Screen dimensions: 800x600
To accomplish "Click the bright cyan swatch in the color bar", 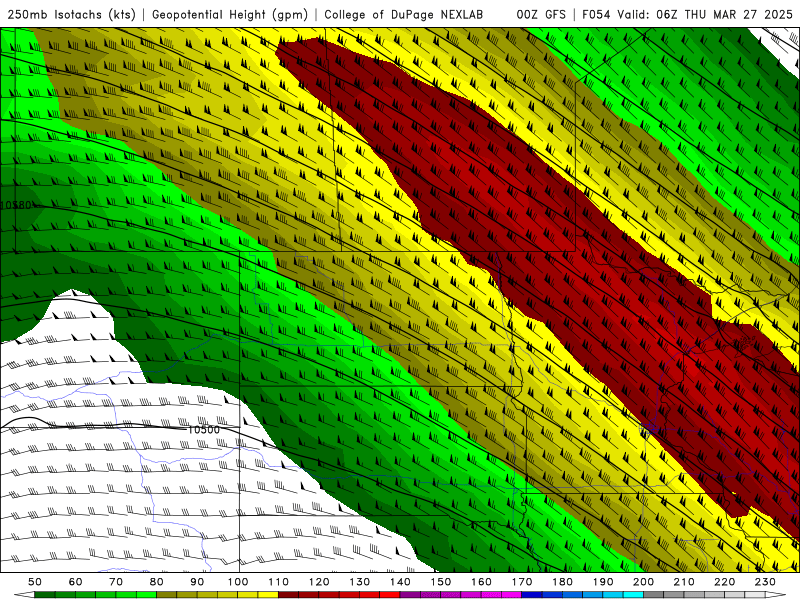I will (633, 595).
